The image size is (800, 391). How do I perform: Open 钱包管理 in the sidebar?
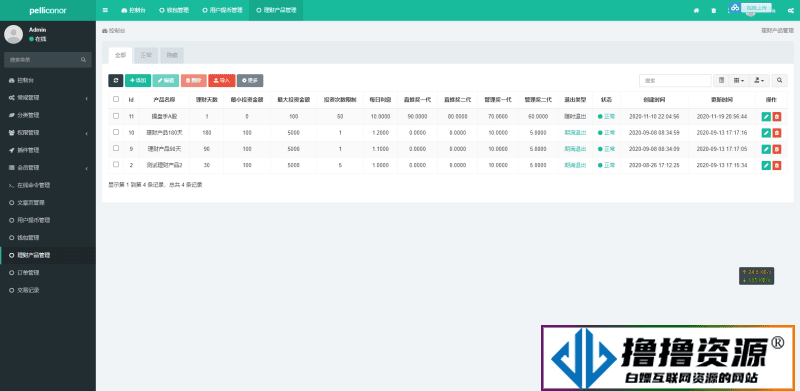pyautogui.click(x=47, y=237)
